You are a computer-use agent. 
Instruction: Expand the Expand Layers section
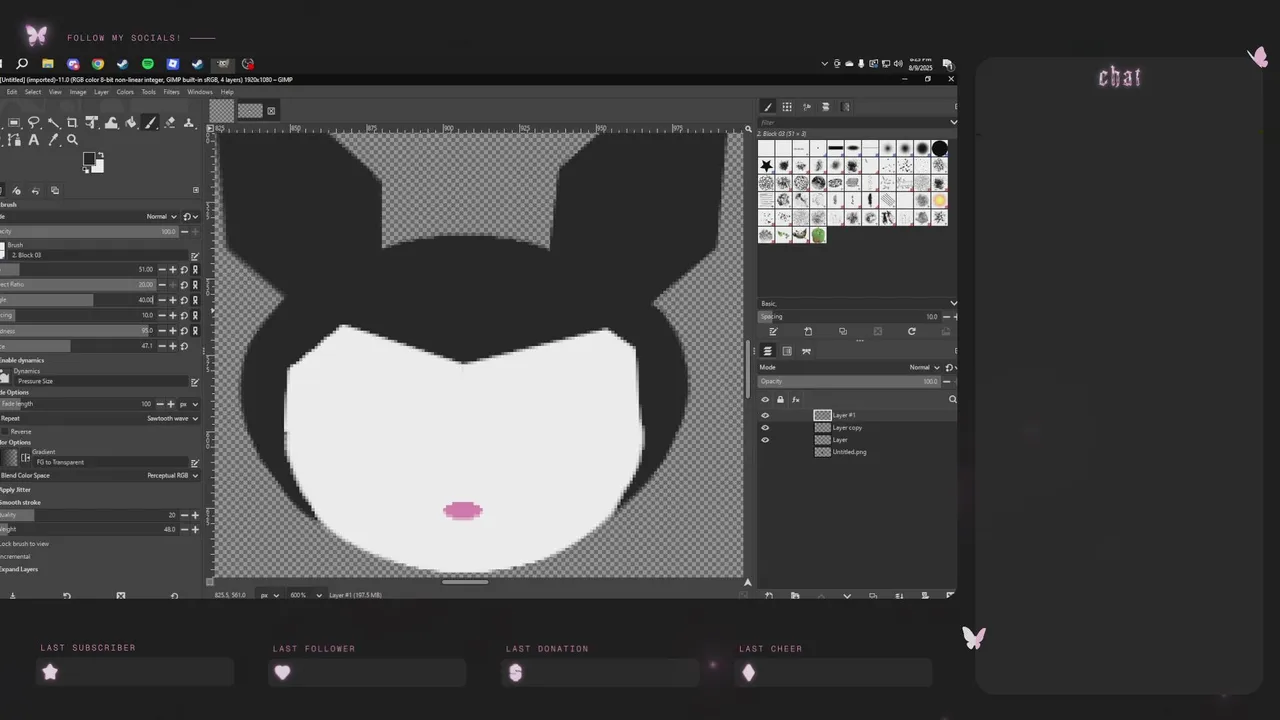tap(18, 569)
